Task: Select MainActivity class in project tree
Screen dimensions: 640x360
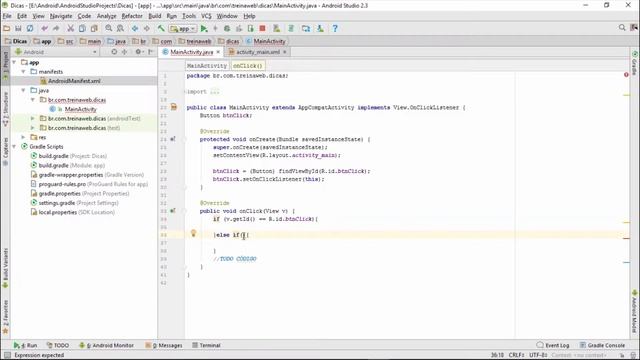Action: click(x=80, y=109)
